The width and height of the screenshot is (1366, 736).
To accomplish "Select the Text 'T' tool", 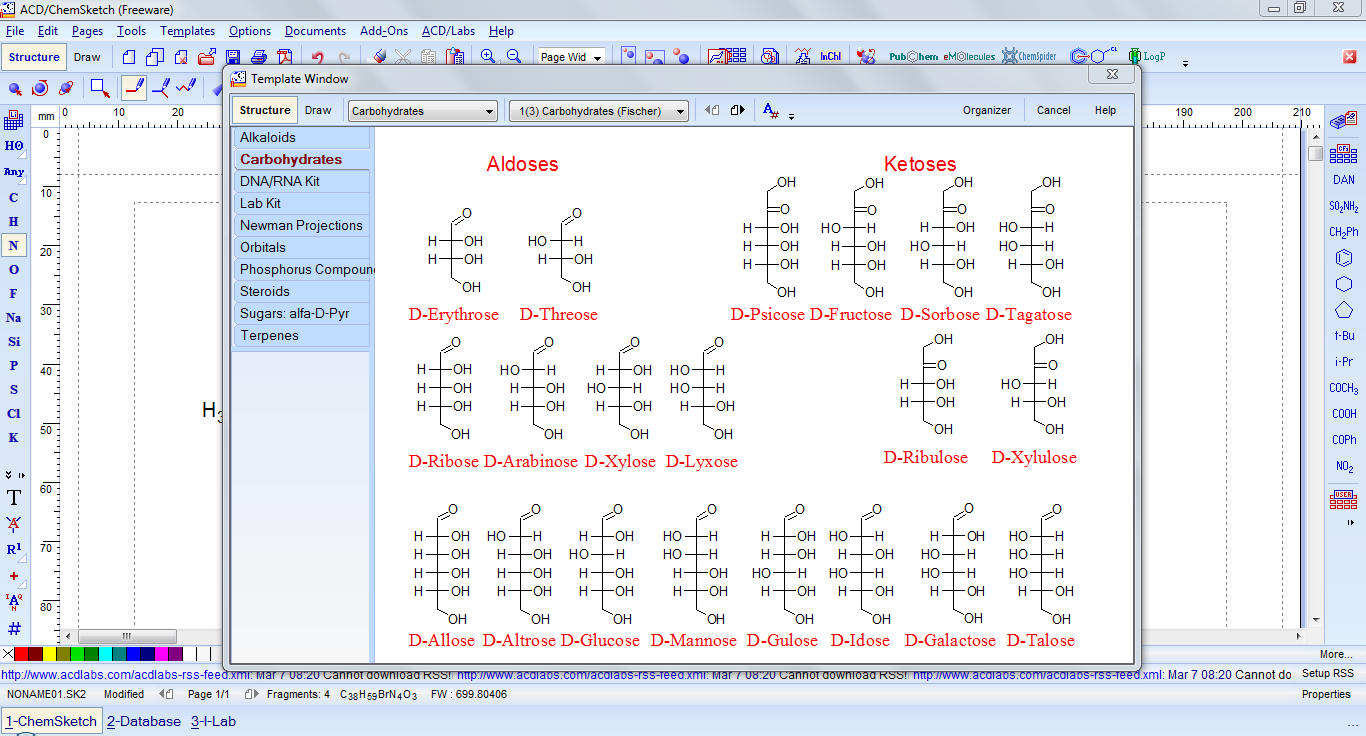I will click(14, 497).
